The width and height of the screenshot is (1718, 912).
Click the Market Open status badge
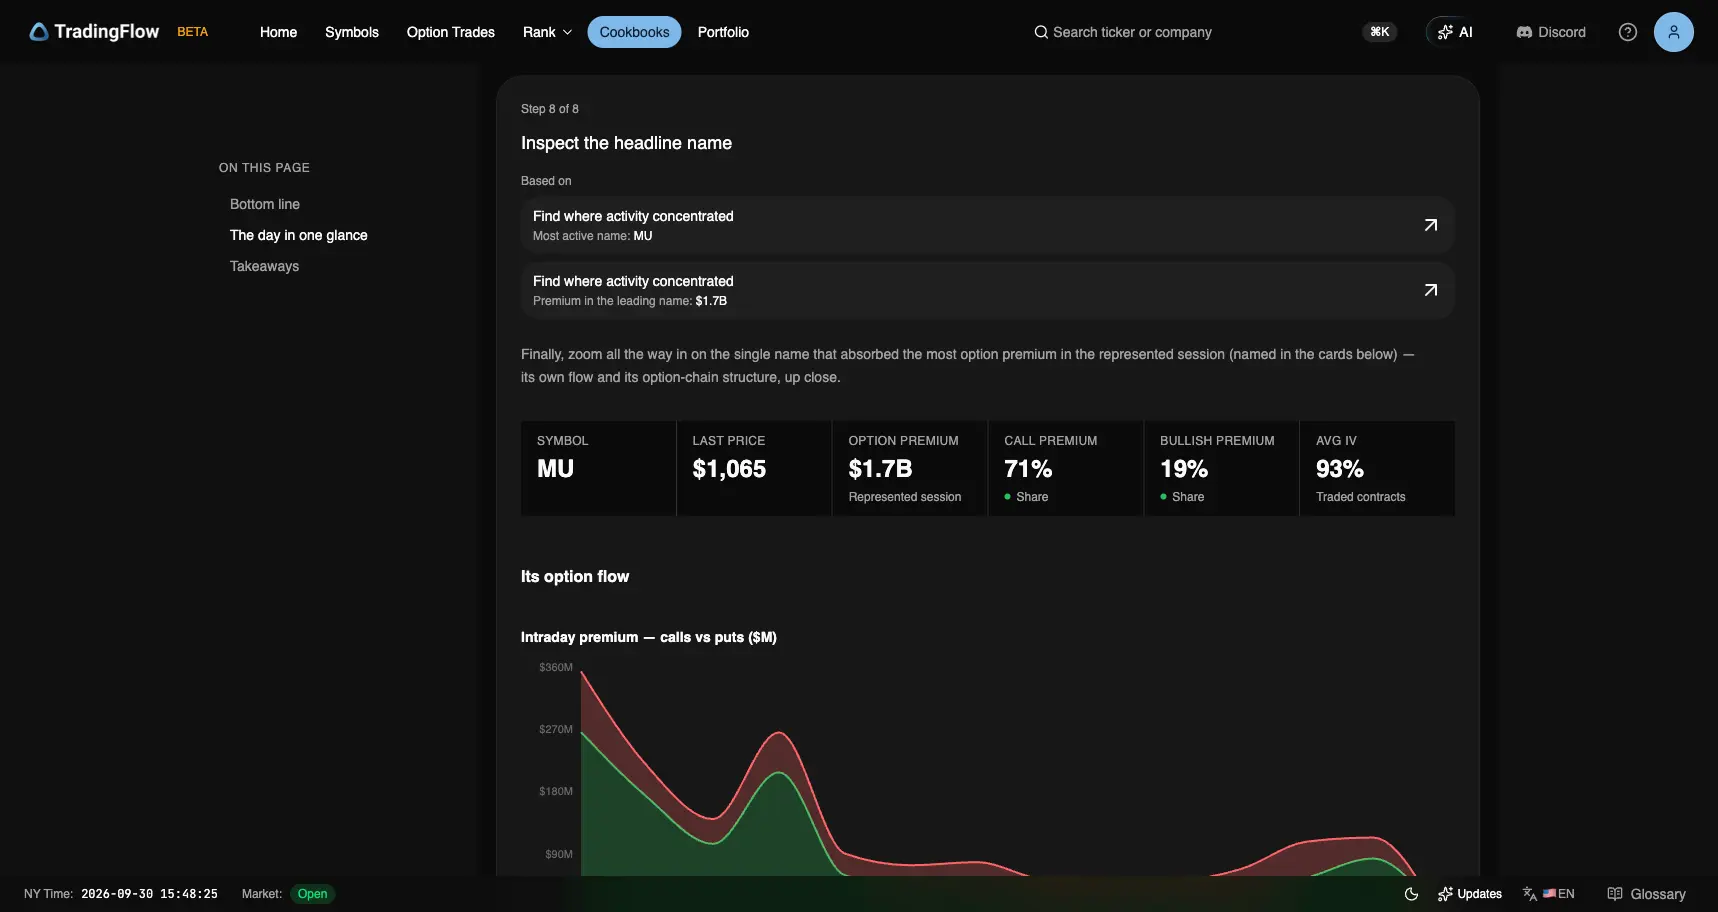click(312, 894)
